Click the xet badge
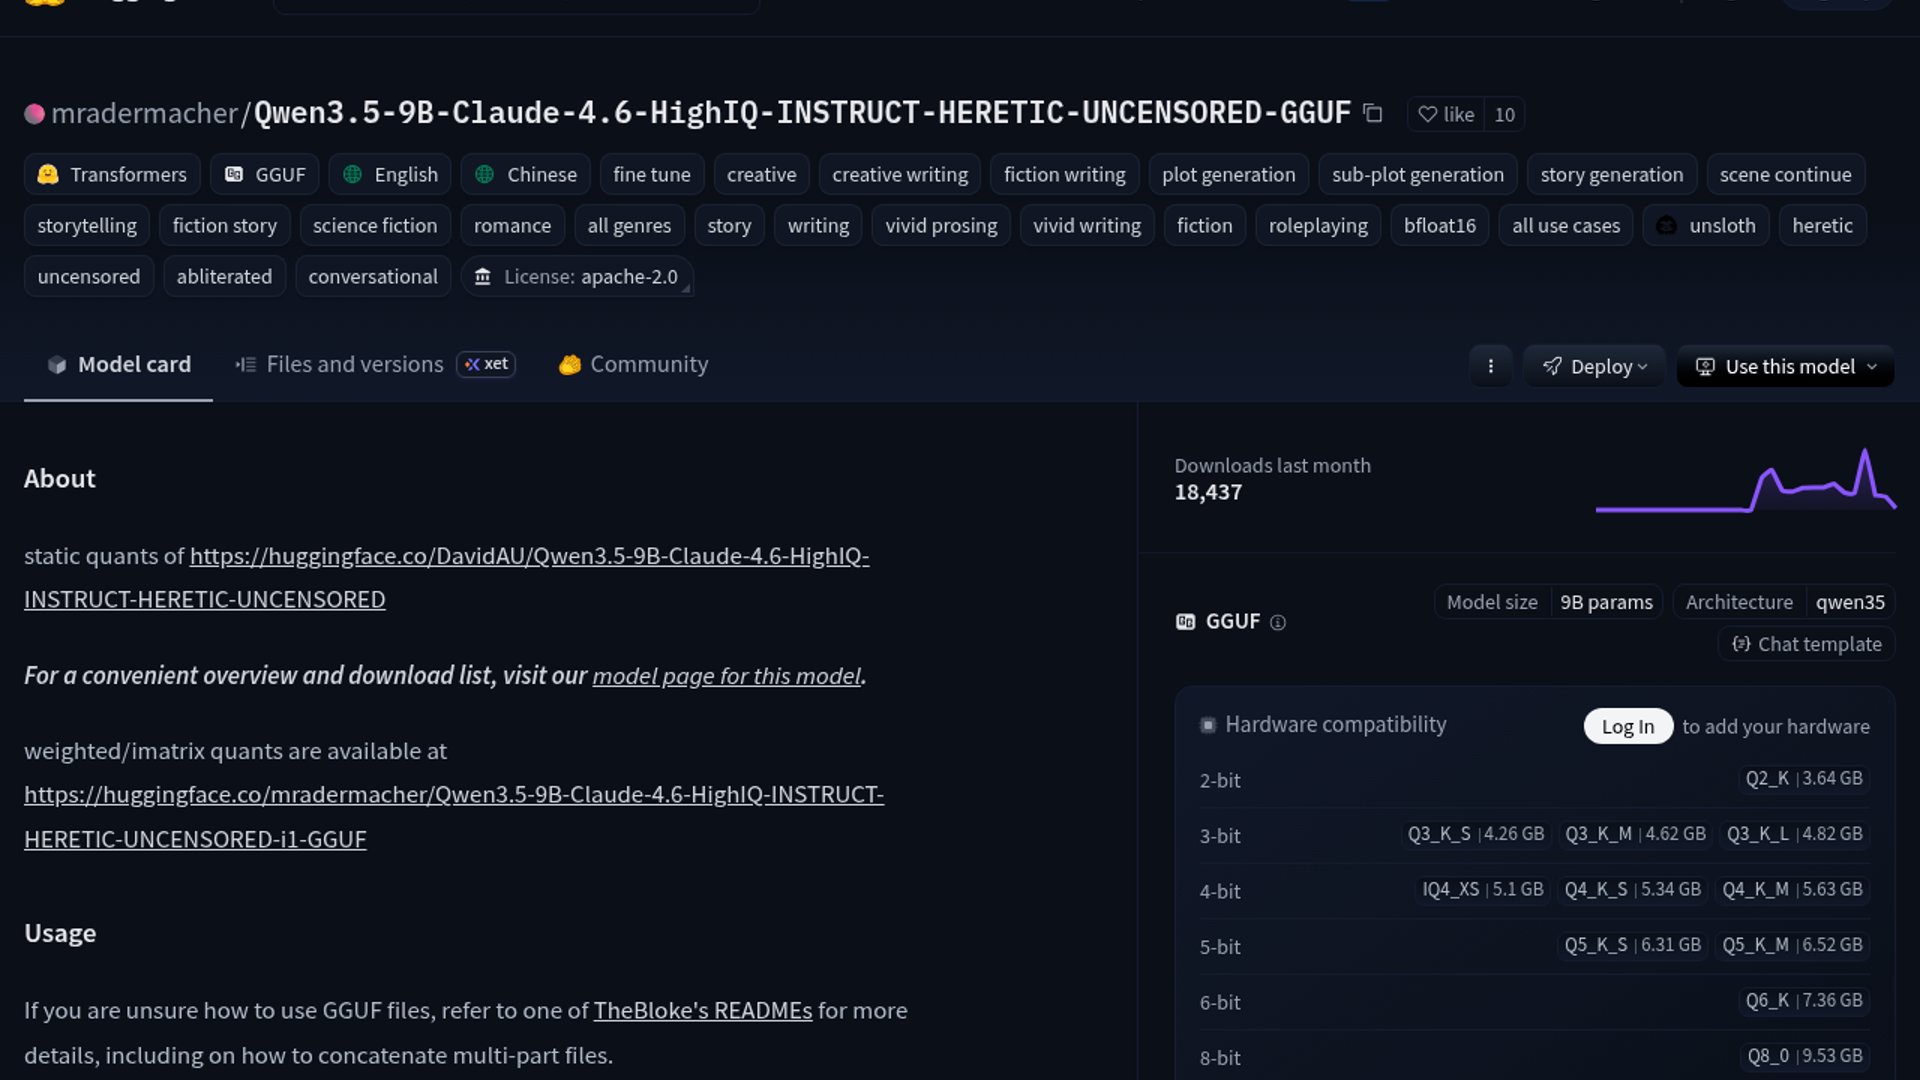The width and height of the screenshot is (1920, 1080). [x=486, y=364]
